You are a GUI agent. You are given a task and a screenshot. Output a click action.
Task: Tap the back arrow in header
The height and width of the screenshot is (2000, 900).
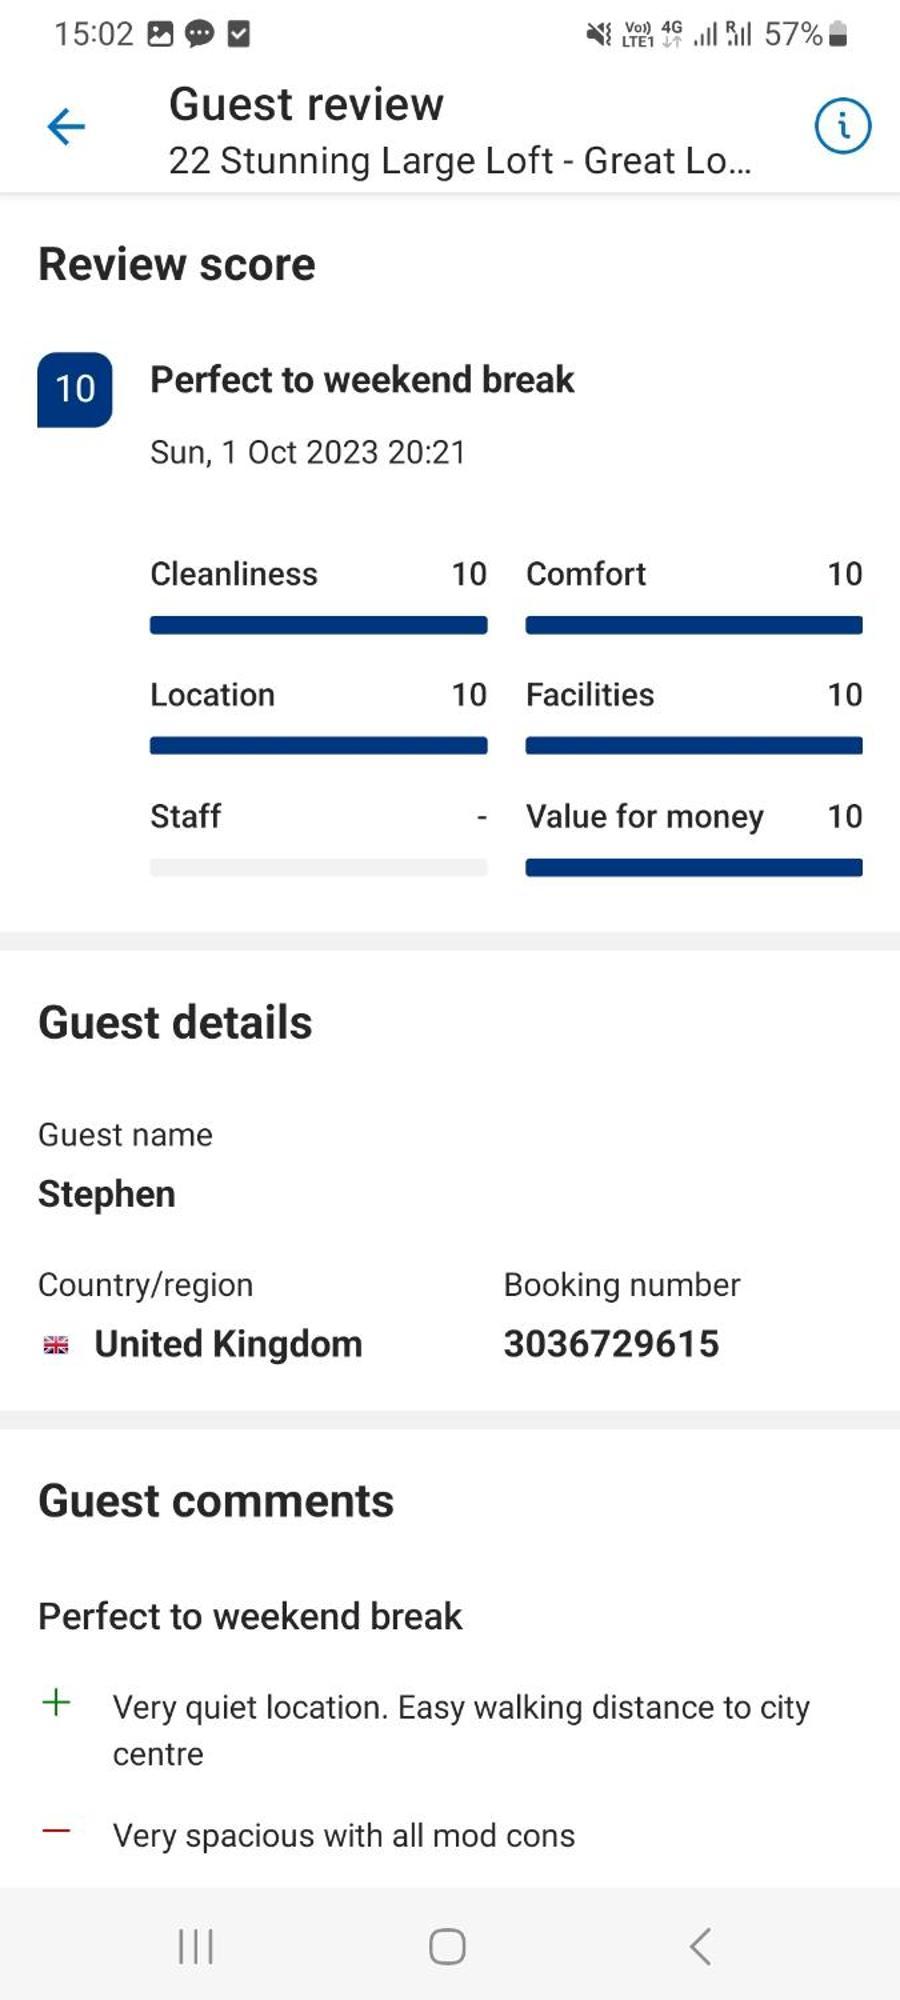[x=66, y=127]
